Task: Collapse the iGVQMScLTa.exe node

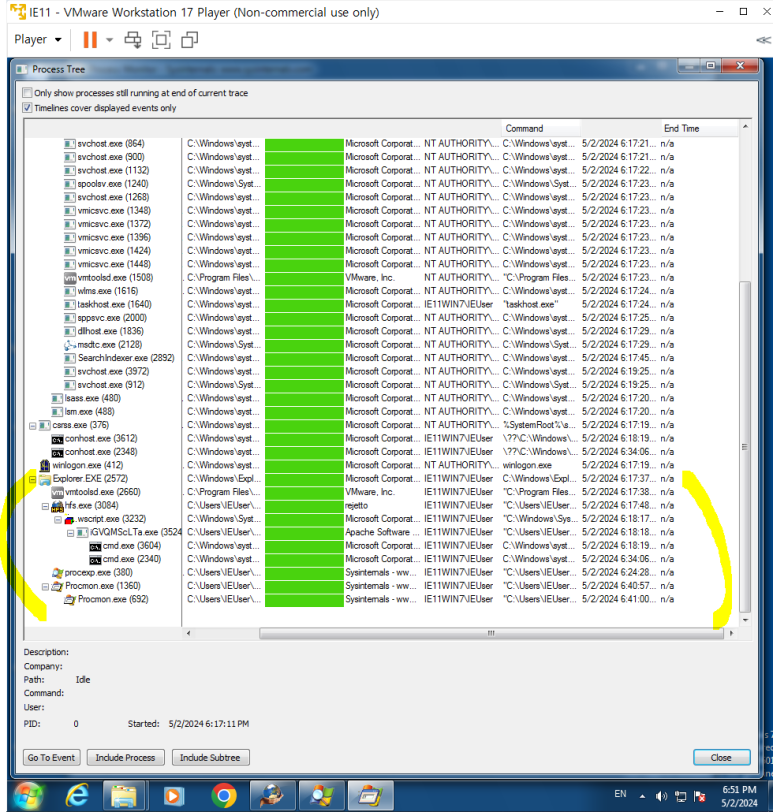Action: click(70, 533)
